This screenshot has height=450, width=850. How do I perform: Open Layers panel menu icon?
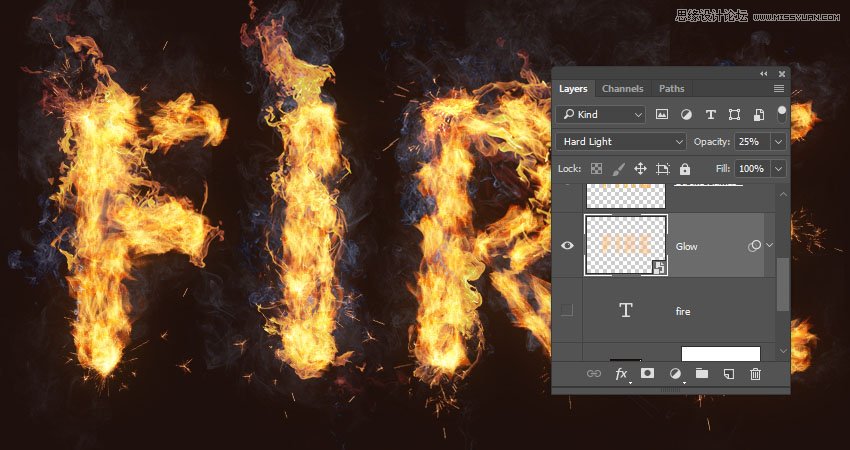(x=779, y=88)
